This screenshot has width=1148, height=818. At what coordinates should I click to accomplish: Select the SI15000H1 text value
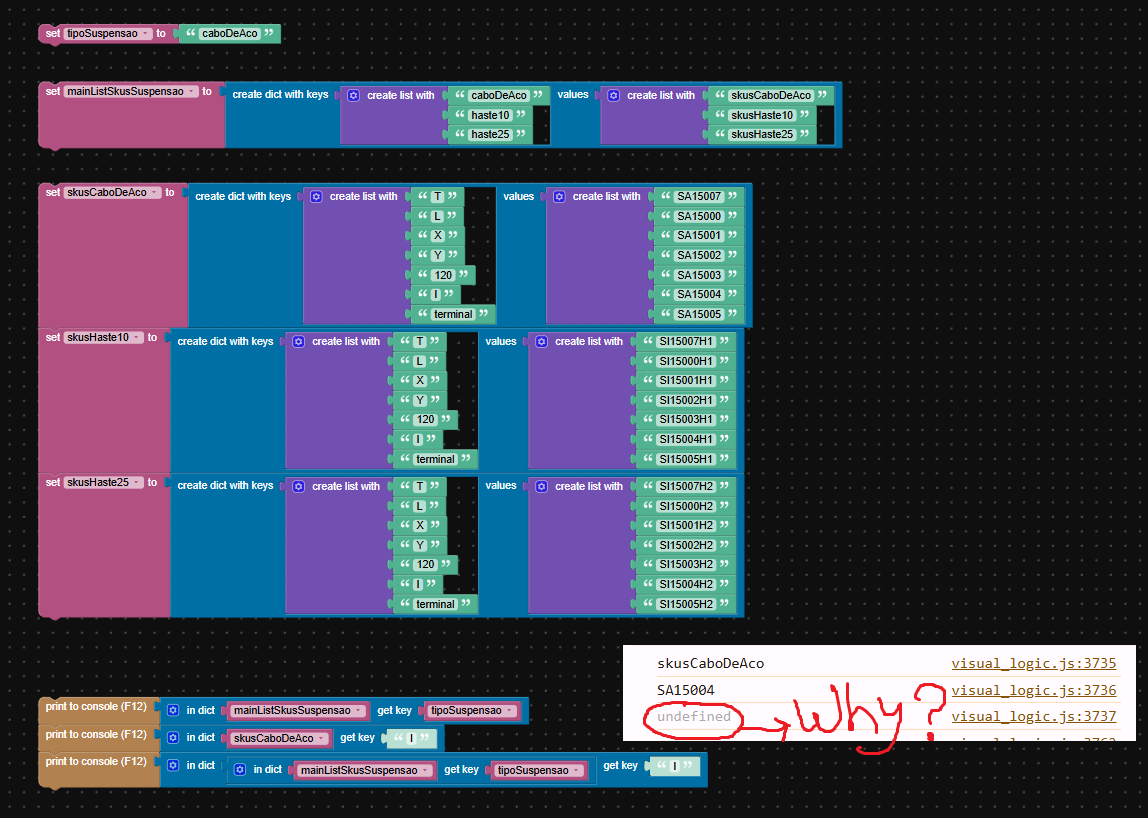pyautogui.click(x=686, y=361)
